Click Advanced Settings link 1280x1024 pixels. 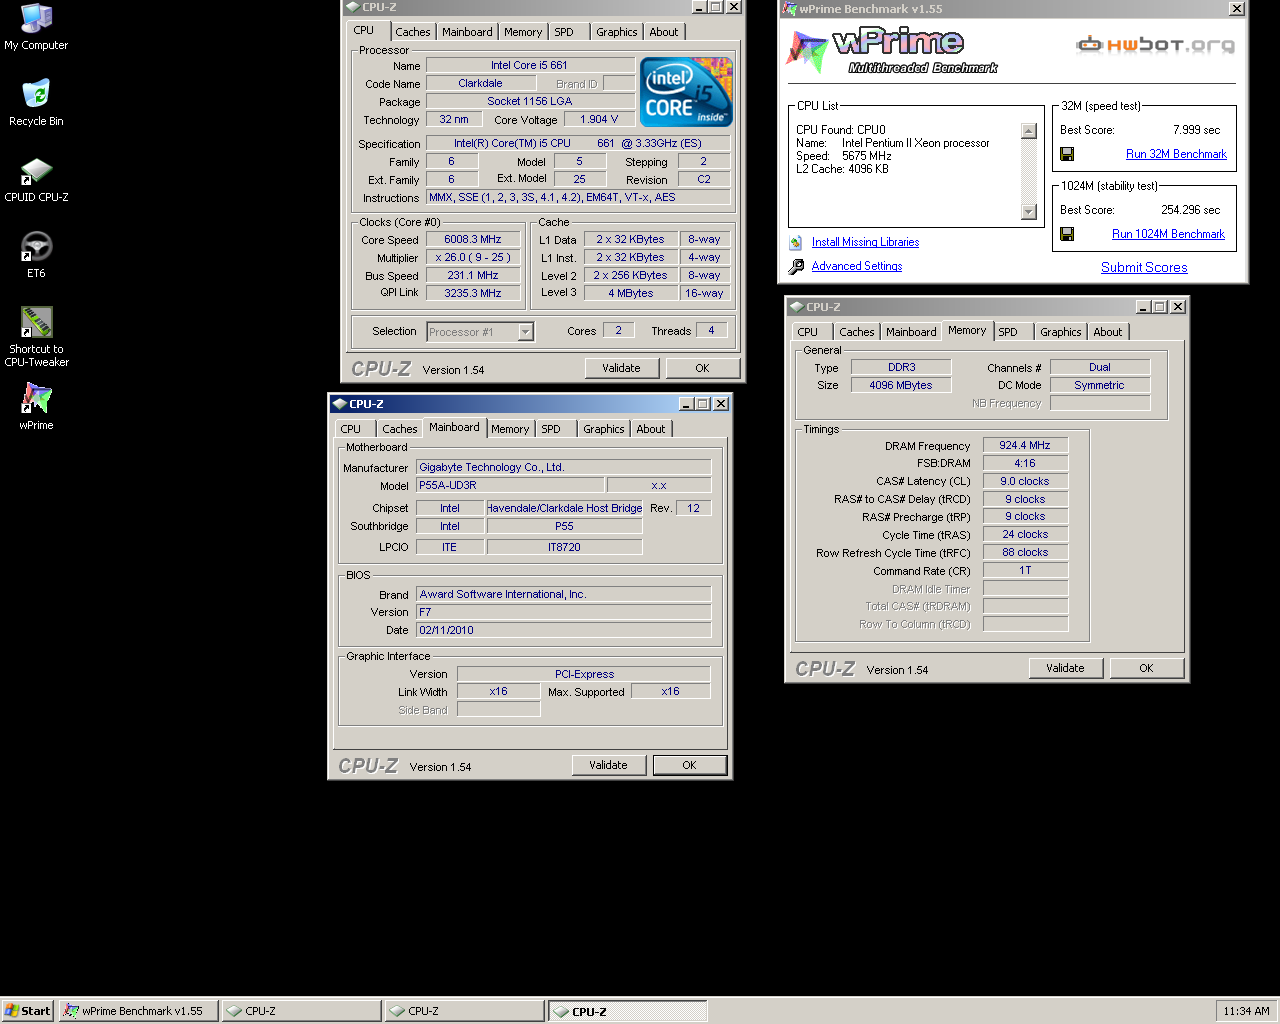pos(857,266)
